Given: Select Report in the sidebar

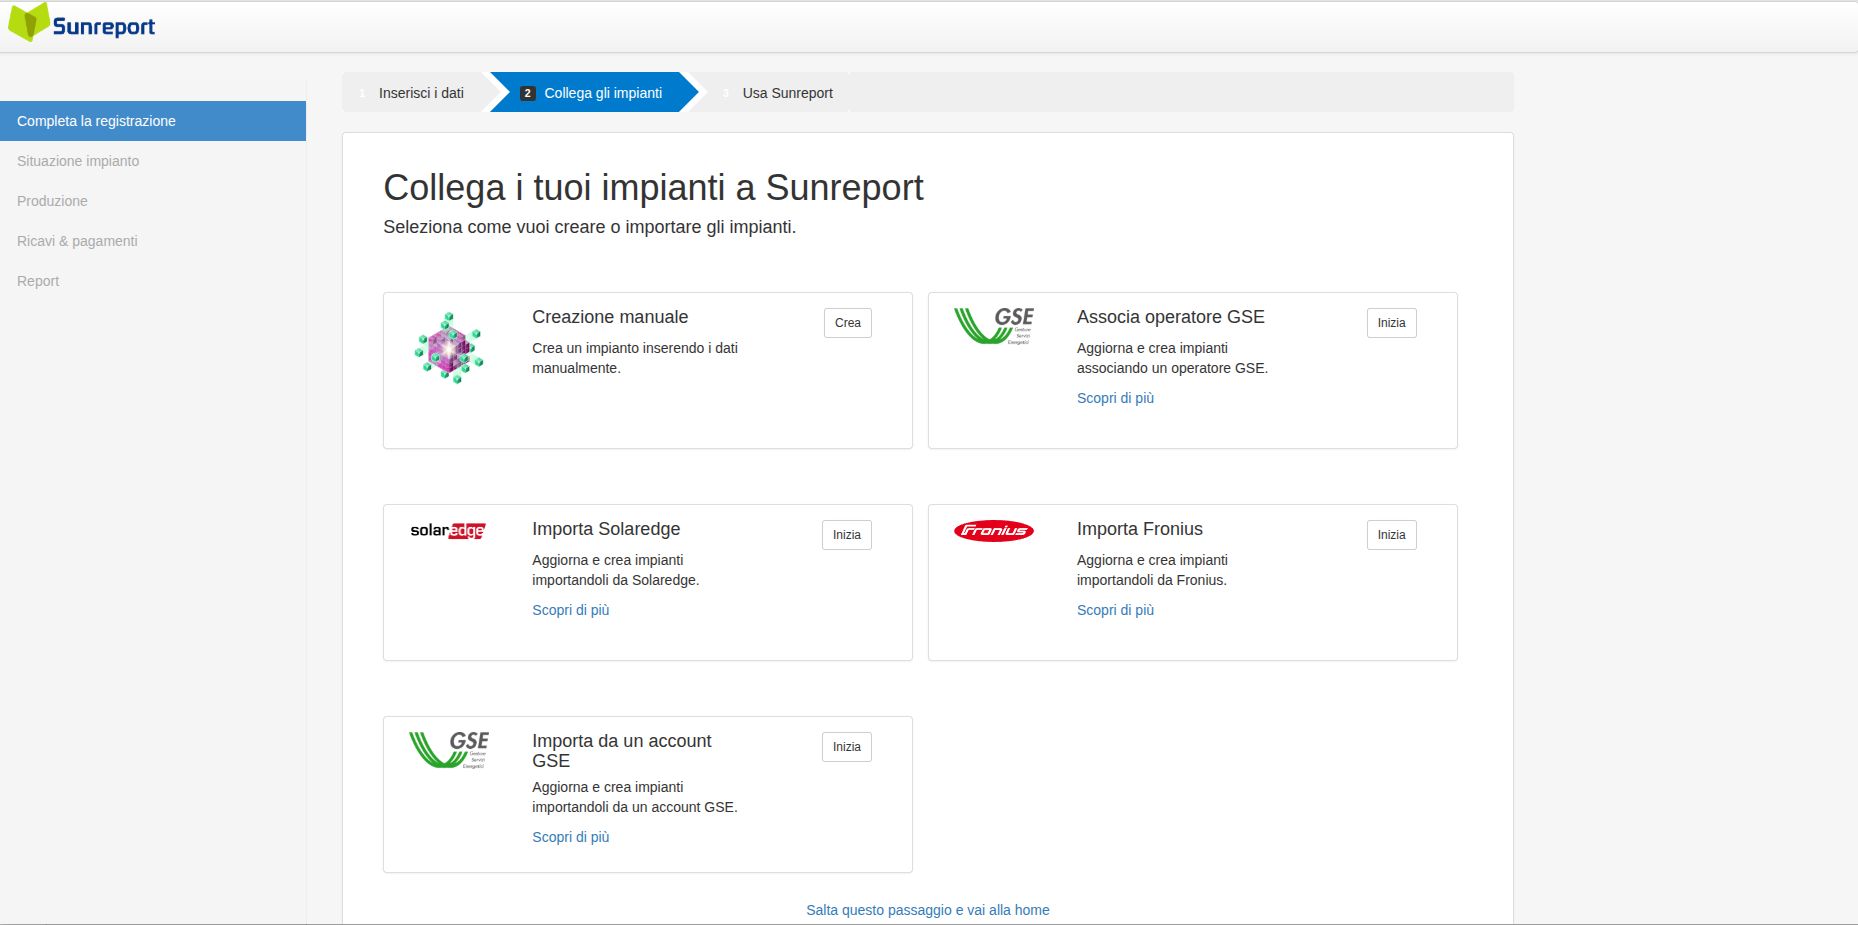Looking at the screenshot, I should pyautogui.click(x=38, y=281).
